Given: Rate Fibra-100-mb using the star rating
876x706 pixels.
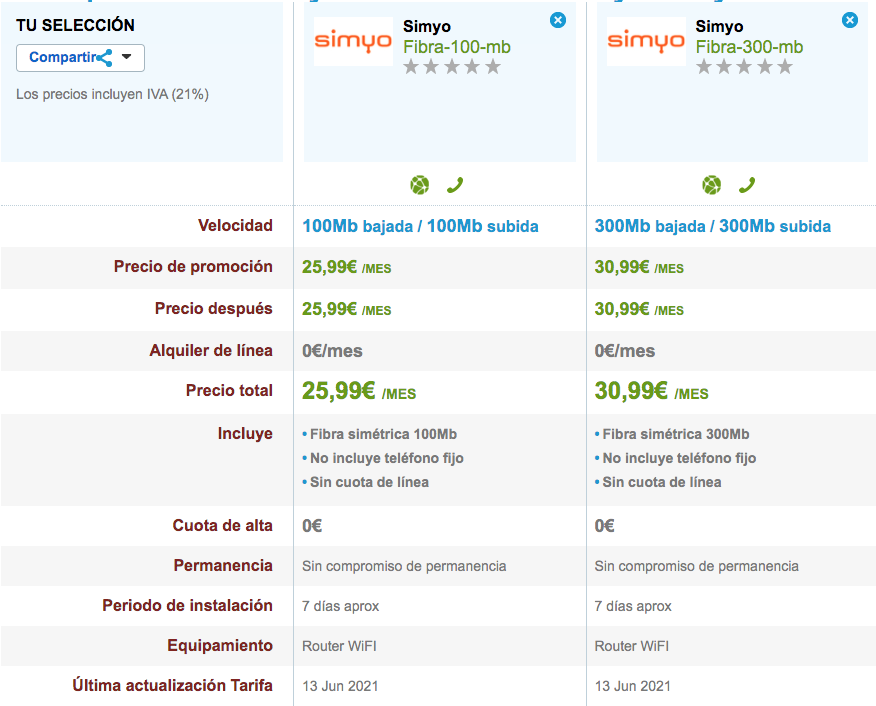Looking at the screenshot, I should (451, 68).
